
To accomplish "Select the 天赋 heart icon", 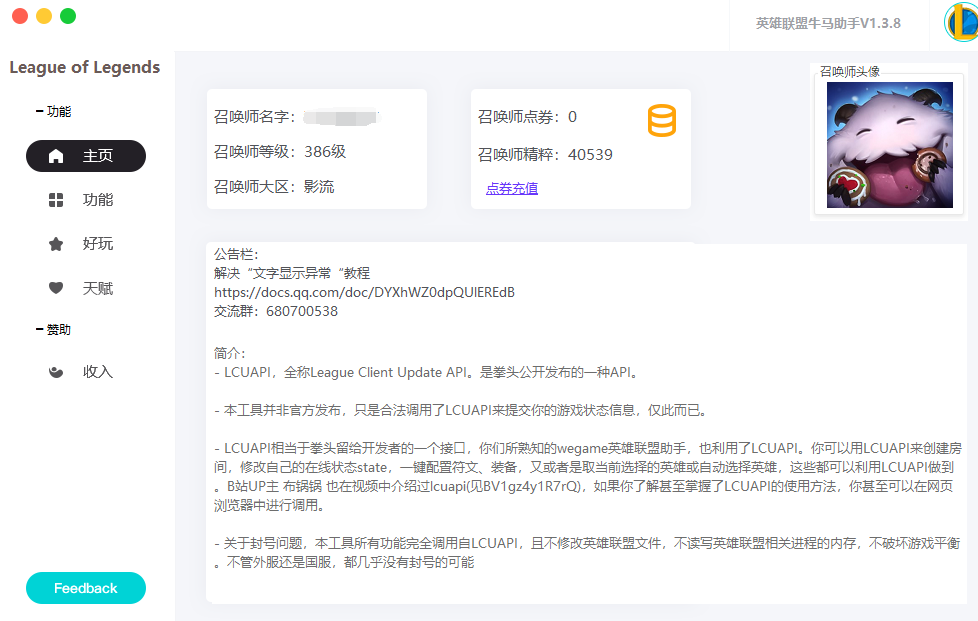I will 57,287.
